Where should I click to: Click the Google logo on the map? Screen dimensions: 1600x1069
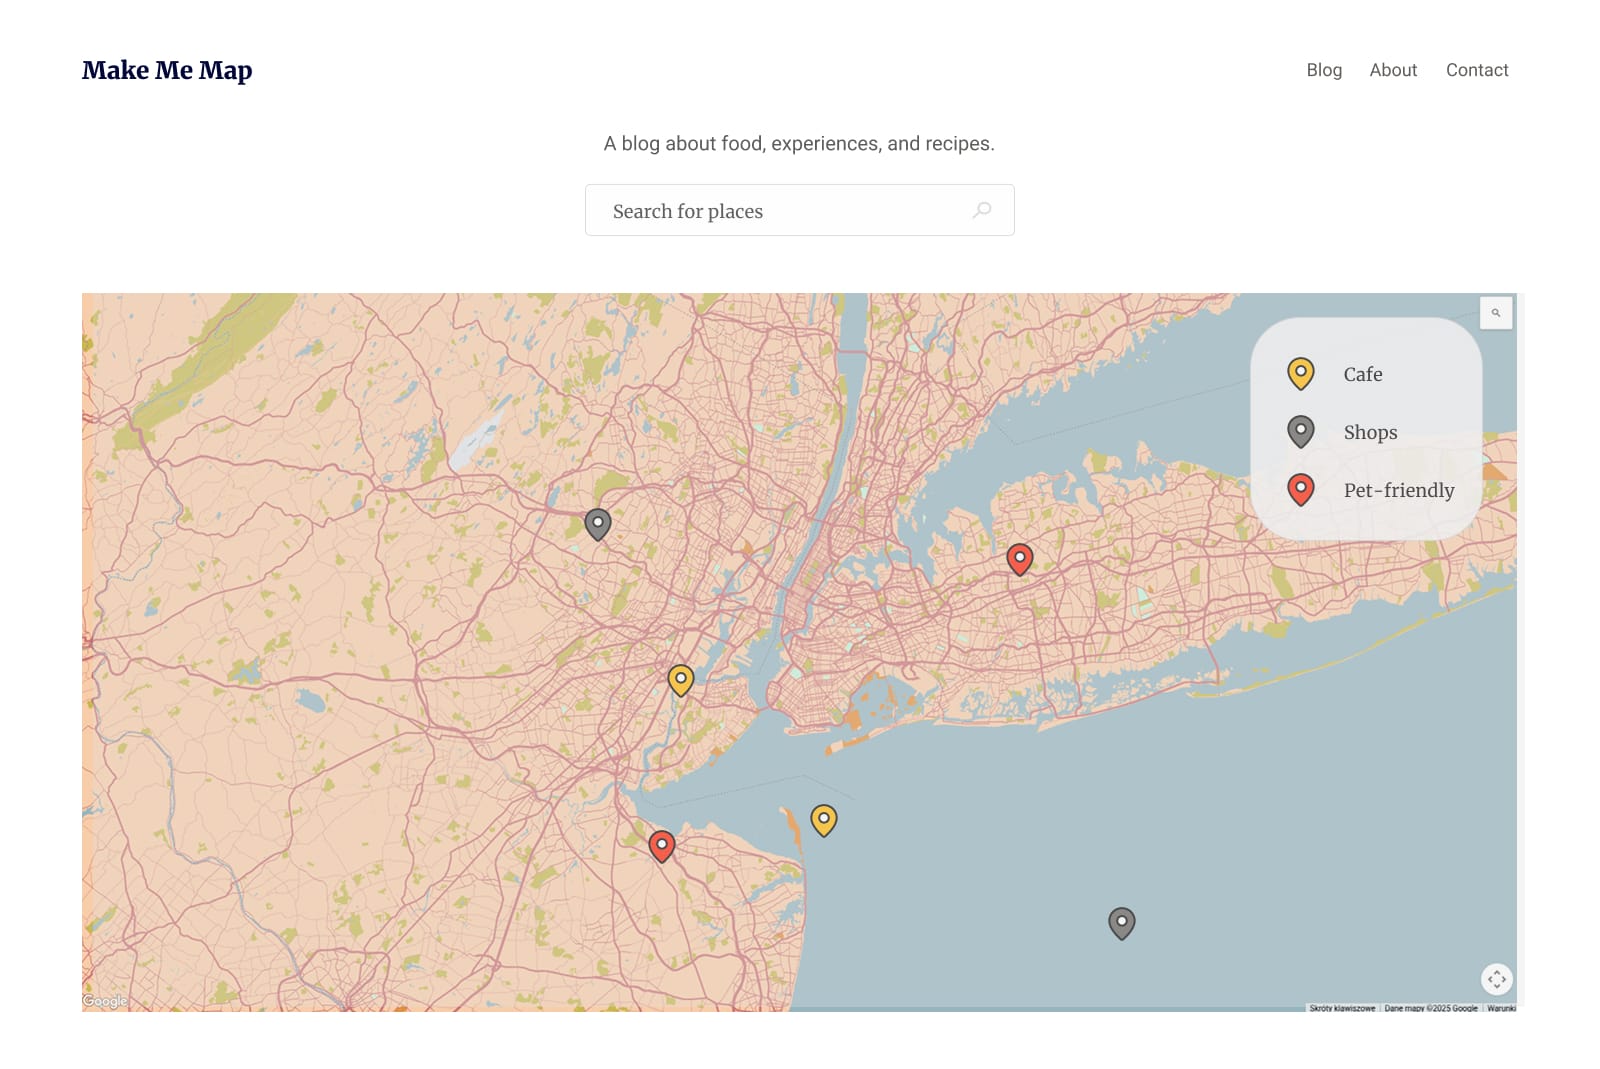(105, 1001)
